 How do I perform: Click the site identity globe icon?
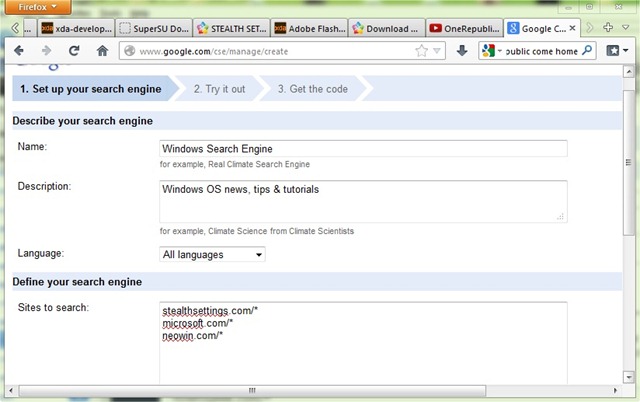pyautogui.click(x=129, y=51)
